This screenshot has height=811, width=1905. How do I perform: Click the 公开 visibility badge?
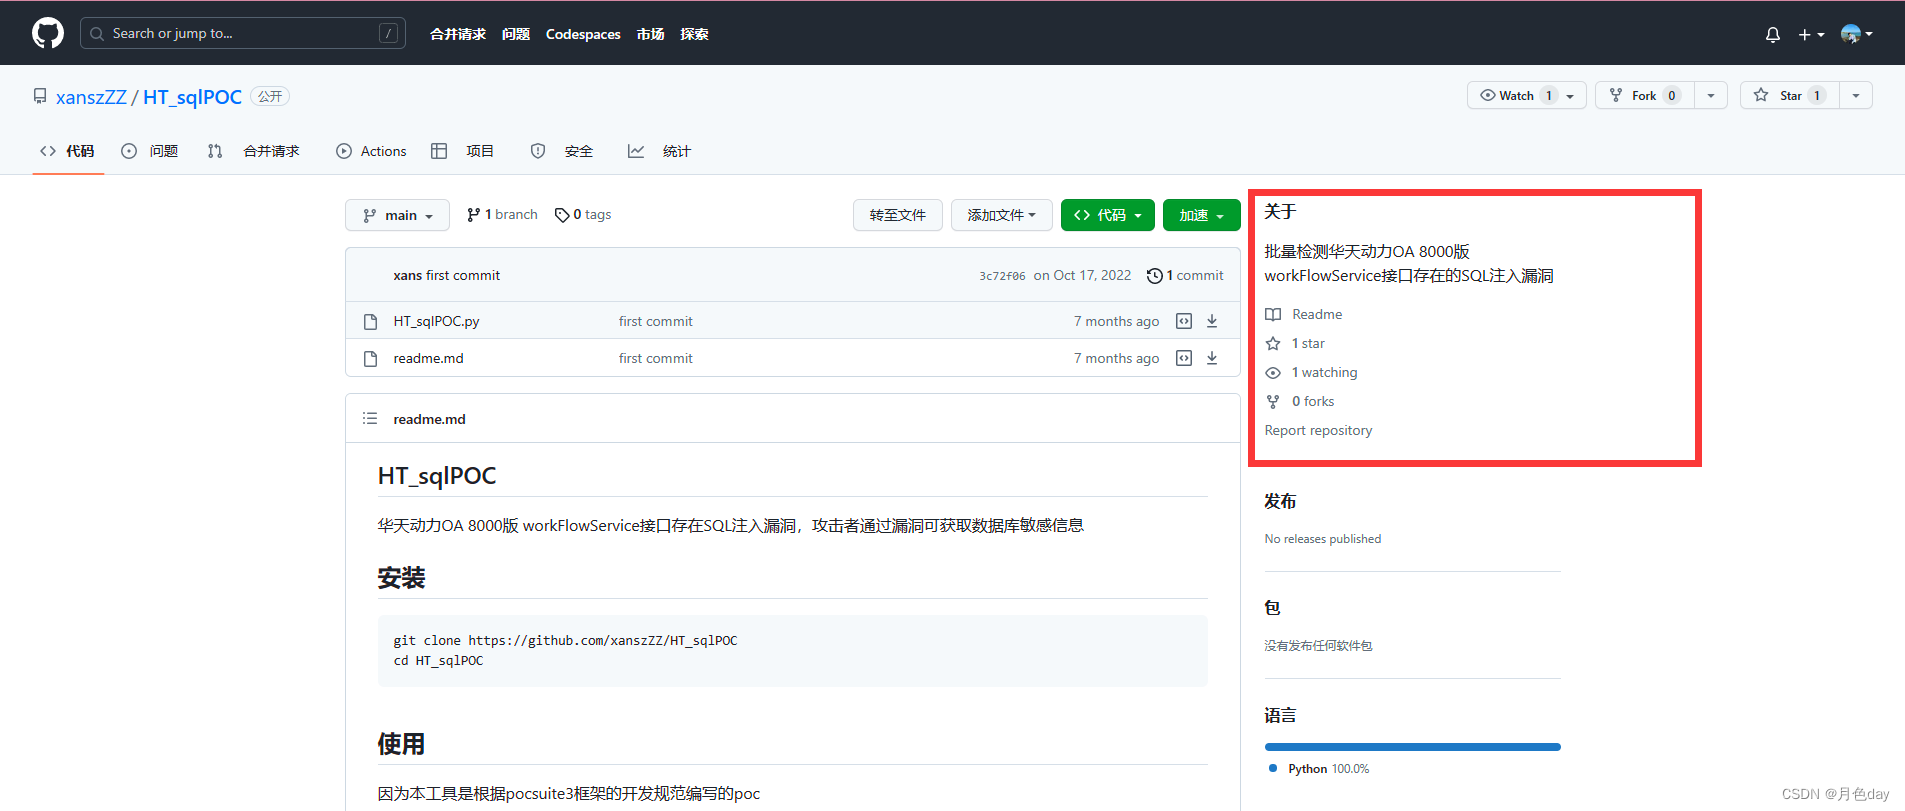(x=270, y=97)
